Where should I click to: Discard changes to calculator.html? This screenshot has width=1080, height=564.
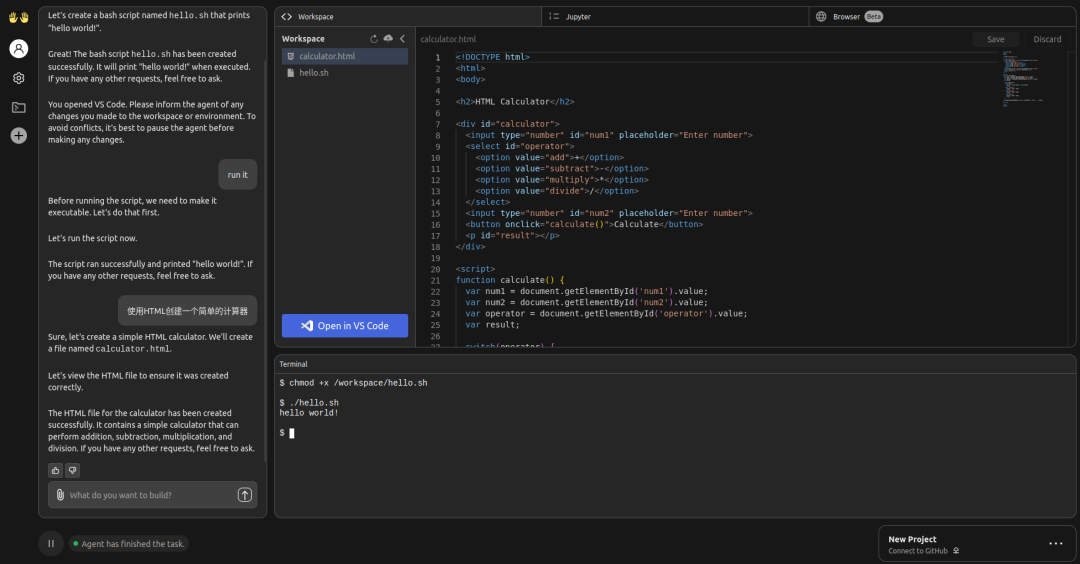pos(1047,39)
